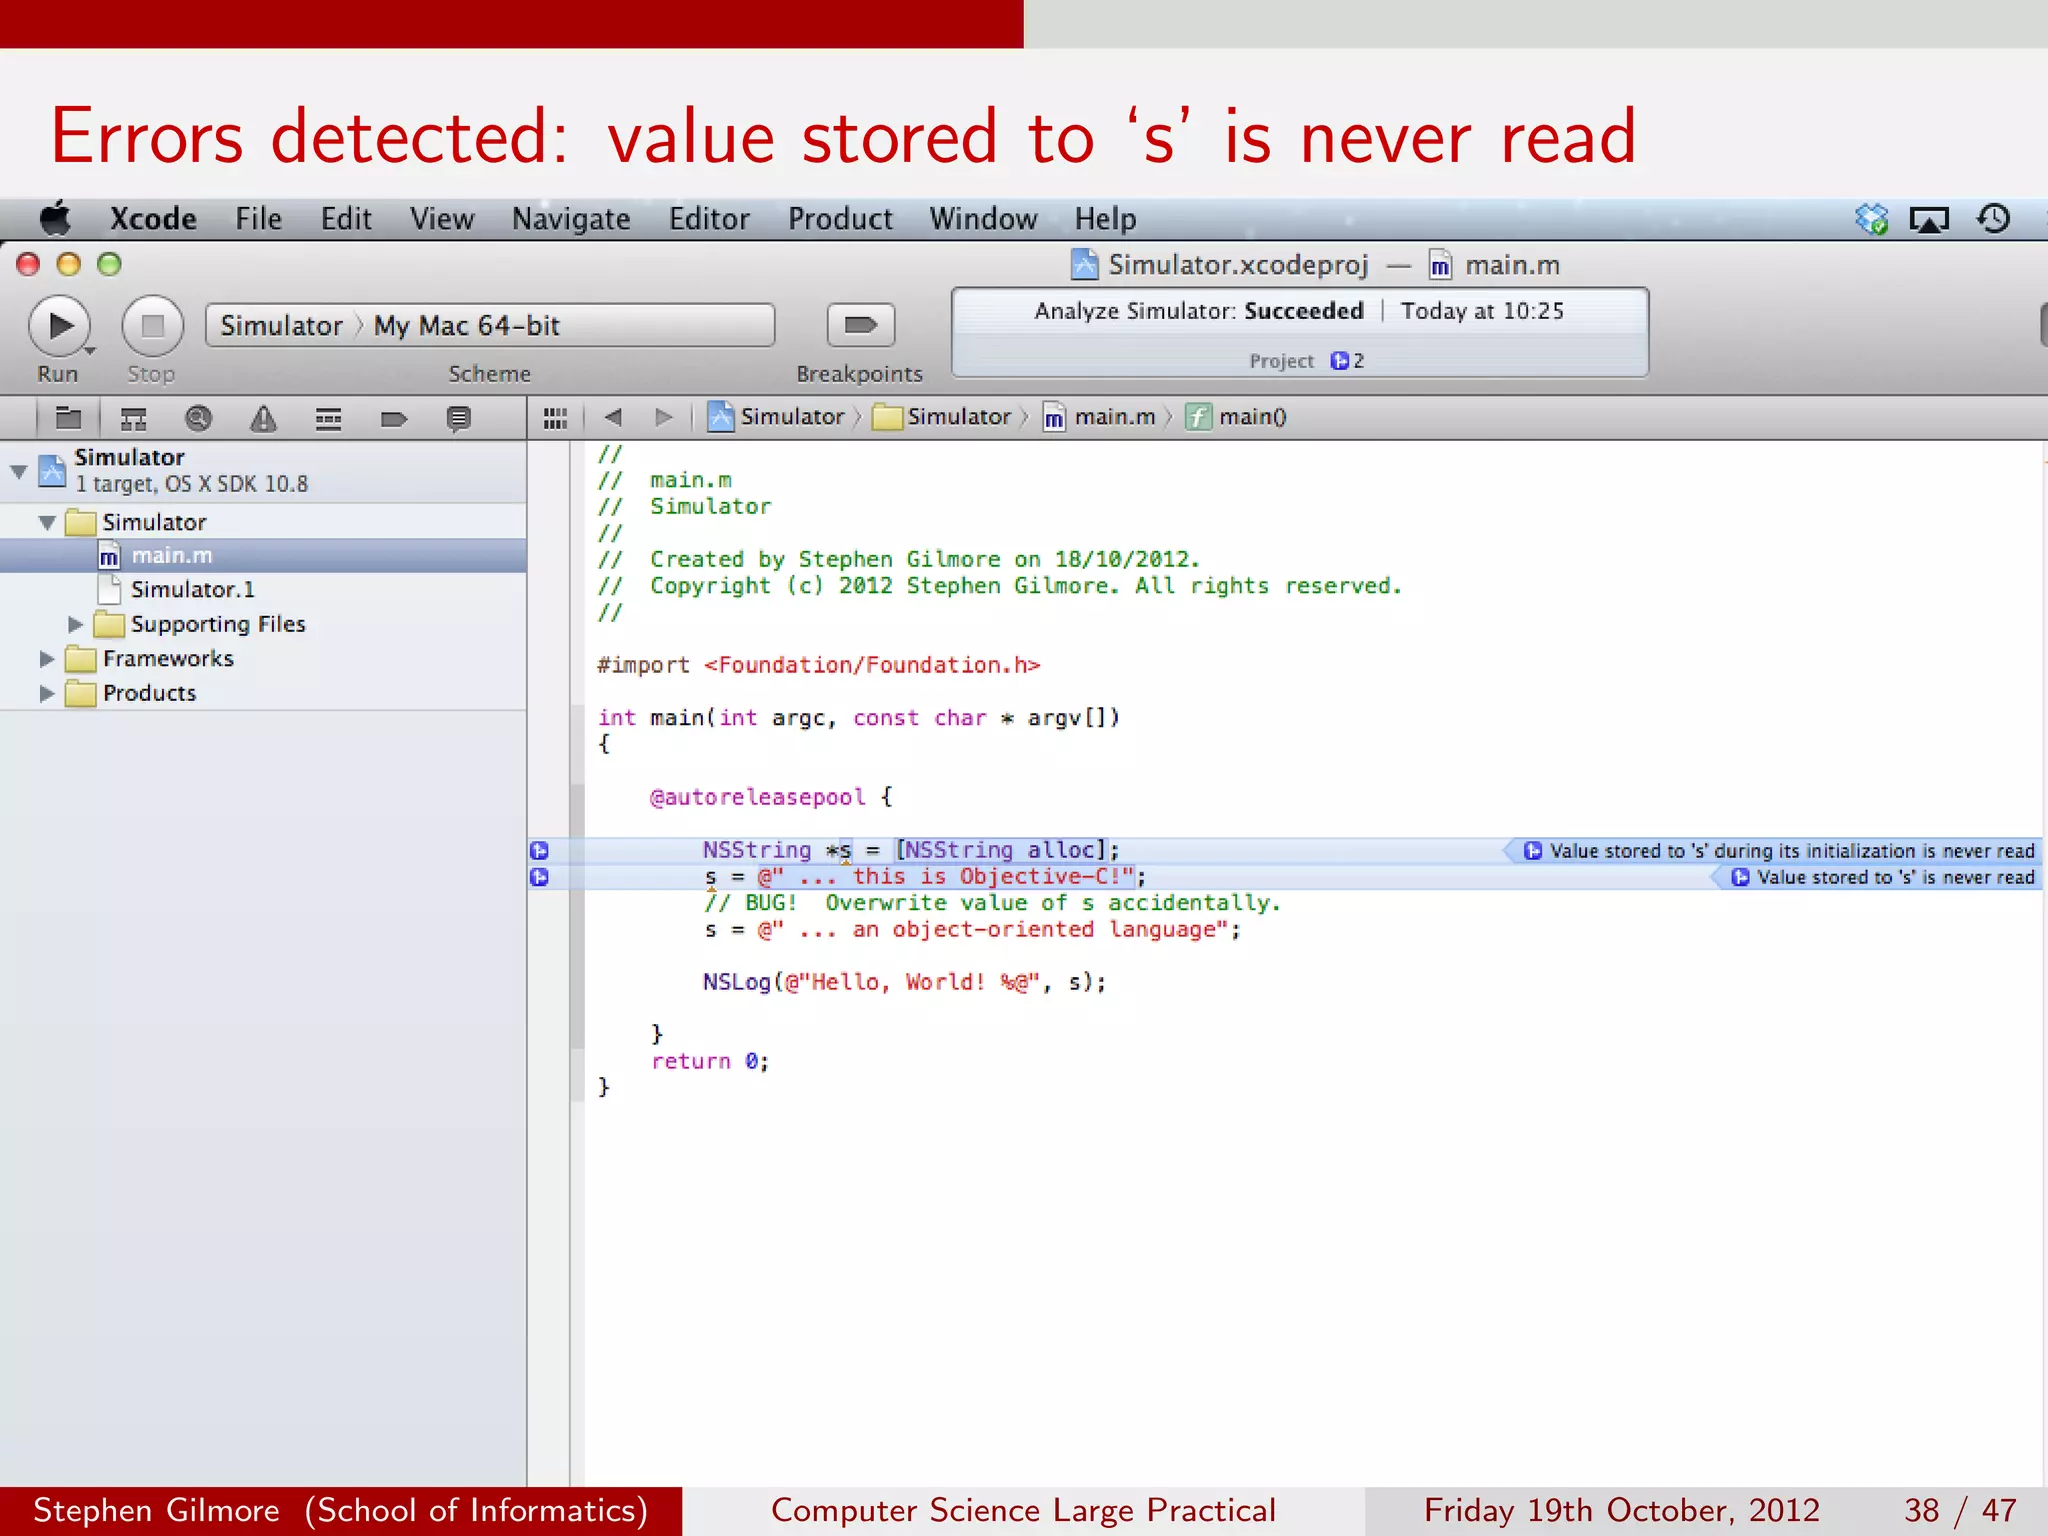Expand the Supporting Files folder
Image resolution: width=2048 pixels, height=1536 pixels.
click(x=75, y=624)
